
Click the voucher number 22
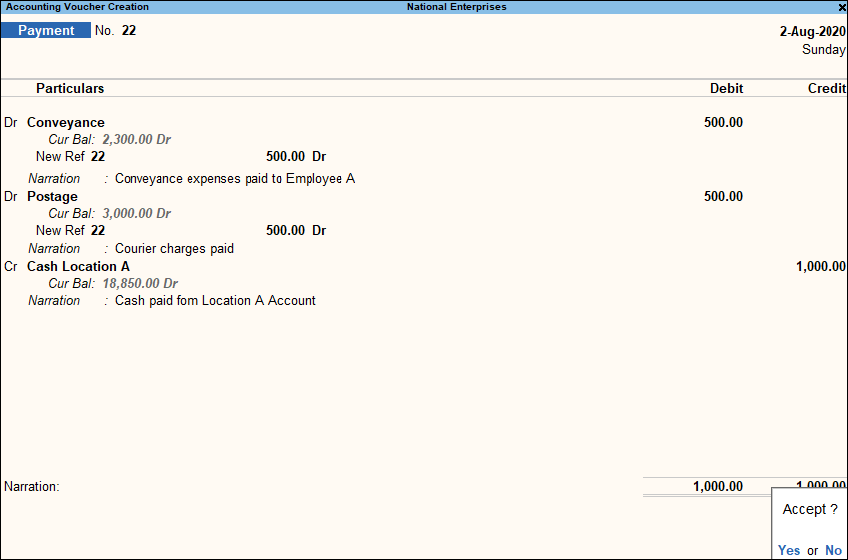[x=129, y=30]
